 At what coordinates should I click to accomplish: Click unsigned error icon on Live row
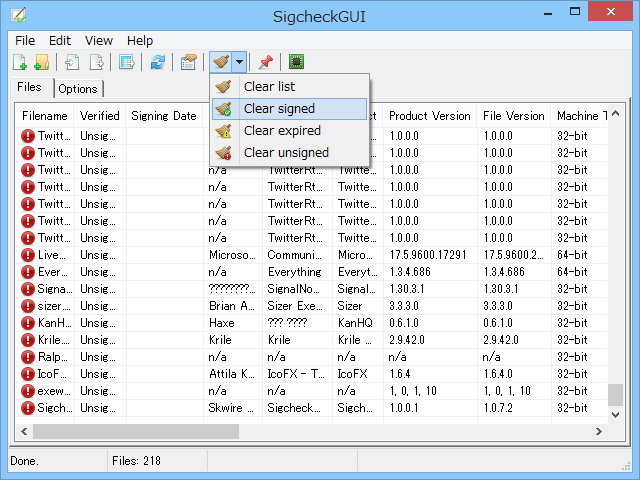(x=28, y=255)
